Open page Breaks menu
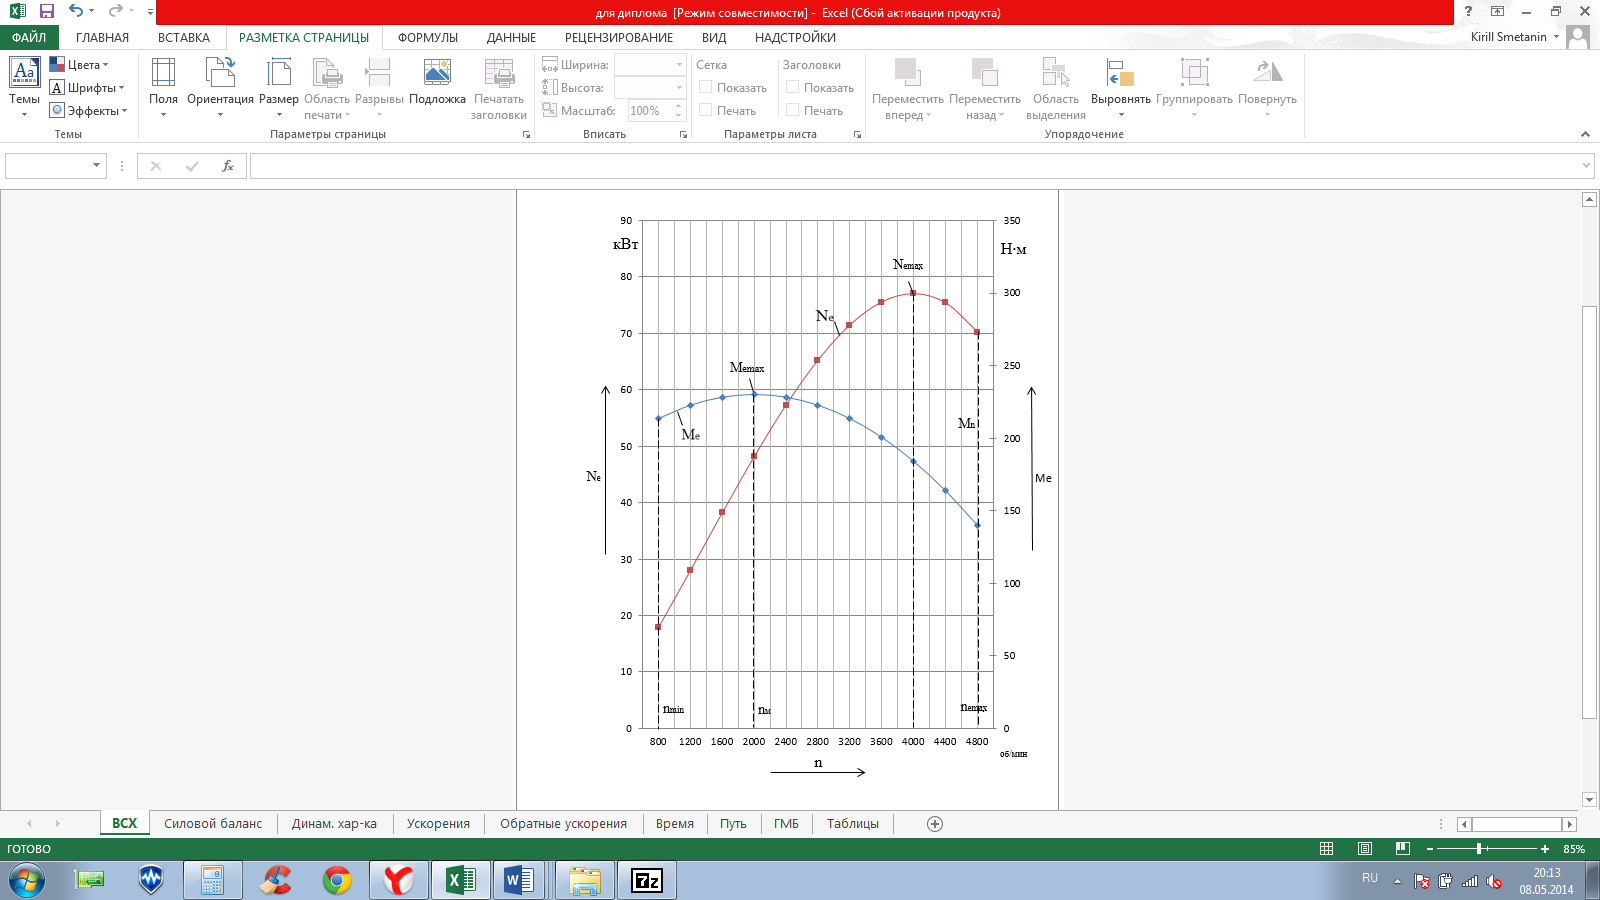Screen dimensions: 1600x900 click(x=379, y=87)
